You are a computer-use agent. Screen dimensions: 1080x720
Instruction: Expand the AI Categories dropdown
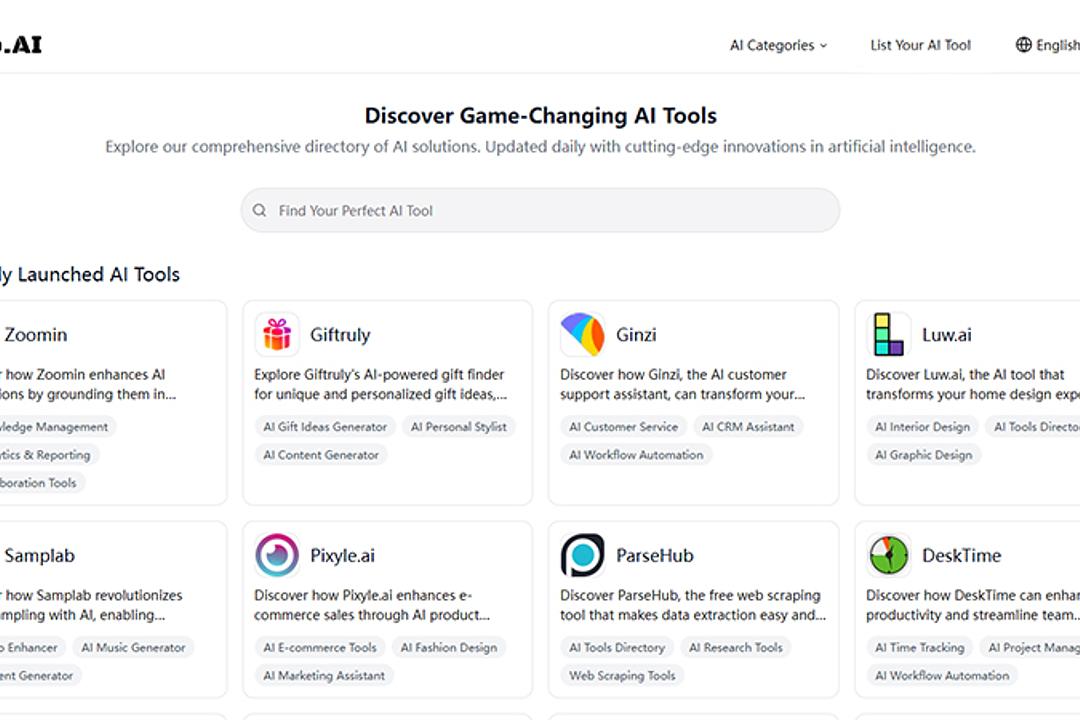(778, 45)
